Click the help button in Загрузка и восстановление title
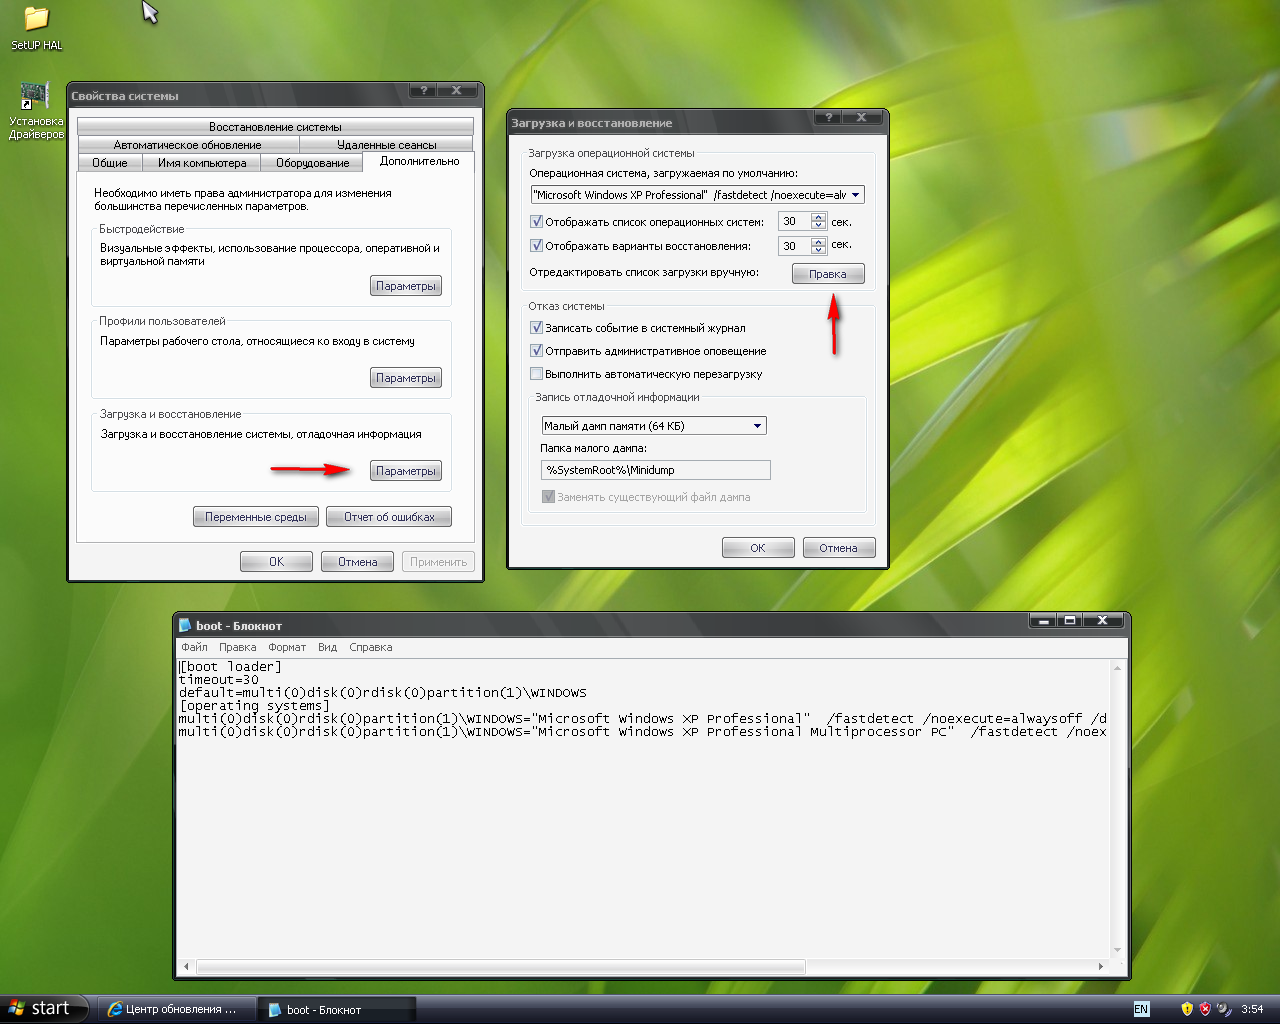The height and width of the screenshot is (1024, 1280). (828, 117)
